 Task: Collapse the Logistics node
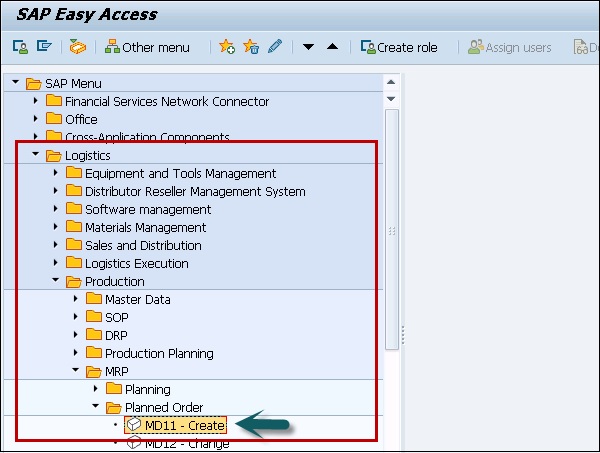click(x=36, y=154)
